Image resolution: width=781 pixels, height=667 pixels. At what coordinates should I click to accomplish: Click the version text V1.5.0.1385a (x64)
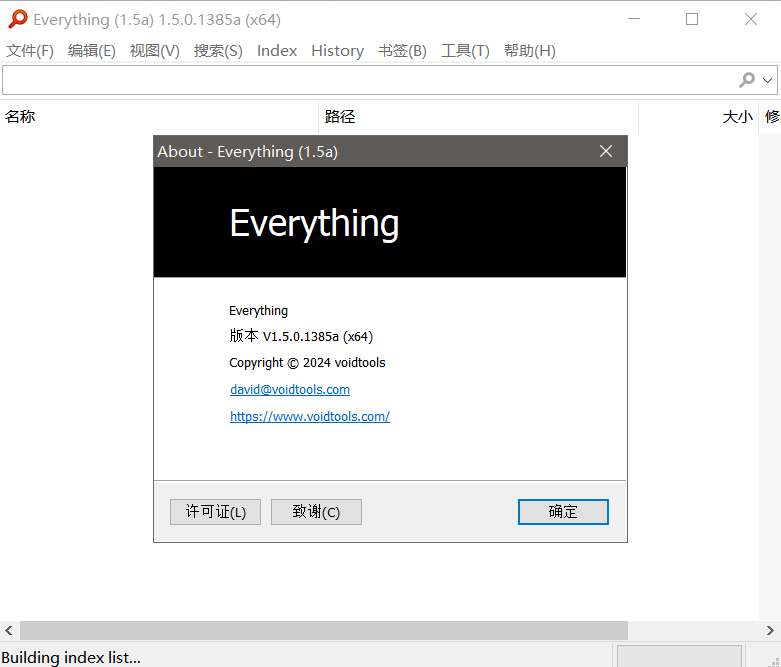(318, 337)
